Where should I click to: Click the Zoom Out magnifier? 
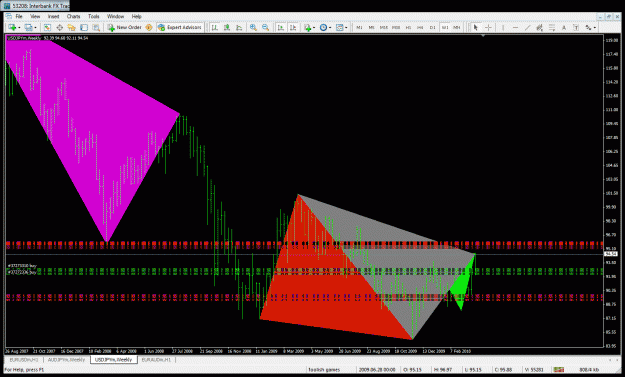coord(265,27)
